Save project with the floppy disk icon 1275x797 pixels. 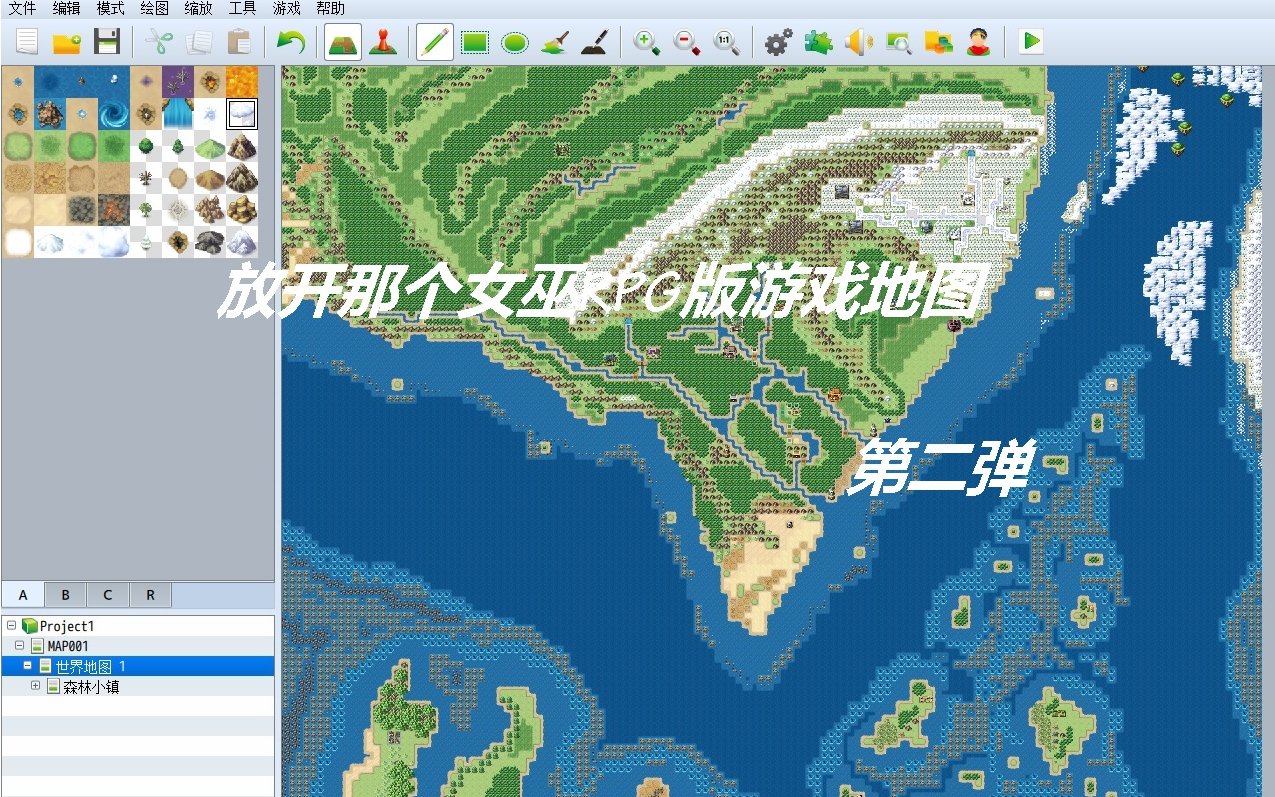pyautogui.click(x=107, y=42)
